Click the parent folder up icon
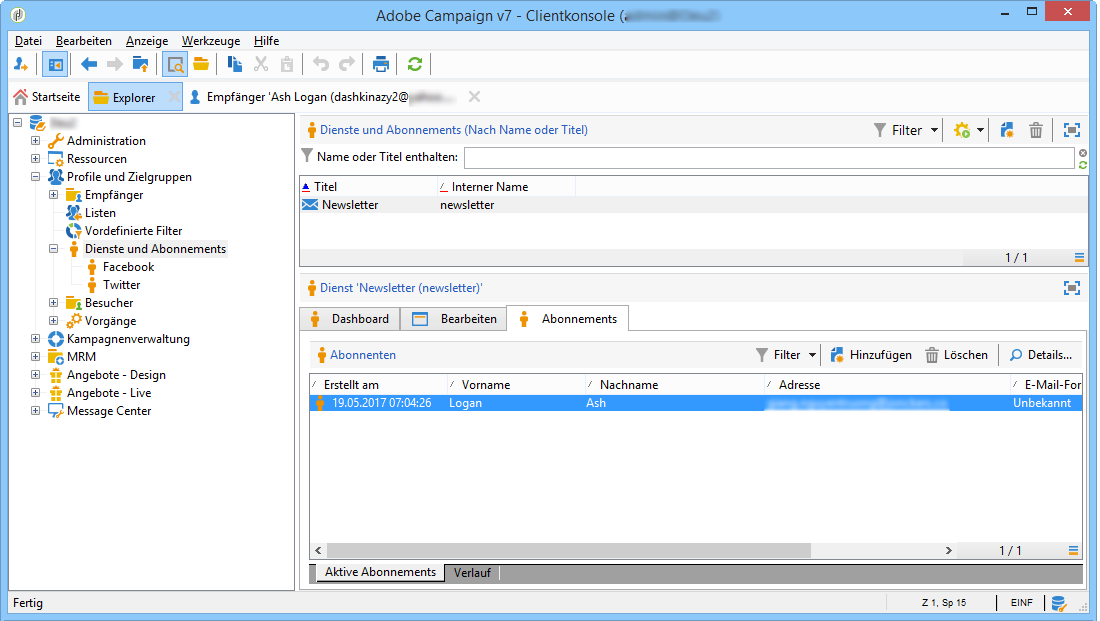Image resolution: width=1100 pixels, height=621 pixels. click(140, 65)
